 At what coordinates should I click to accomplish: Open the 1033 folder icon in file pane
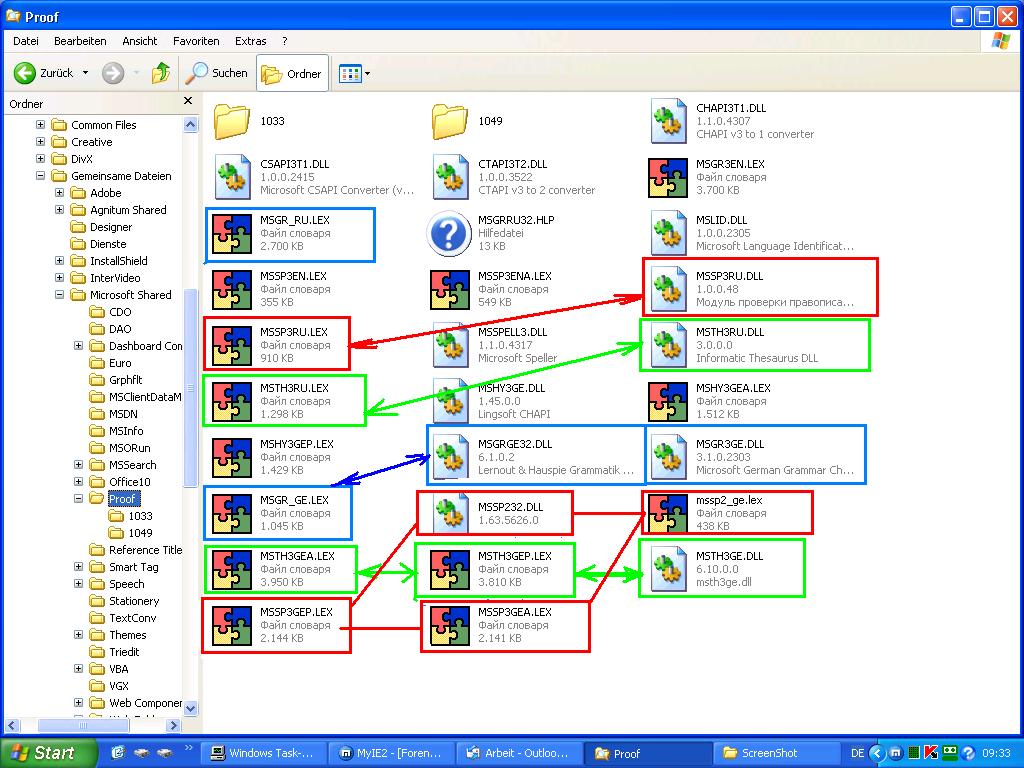click(x=232, y=121)
